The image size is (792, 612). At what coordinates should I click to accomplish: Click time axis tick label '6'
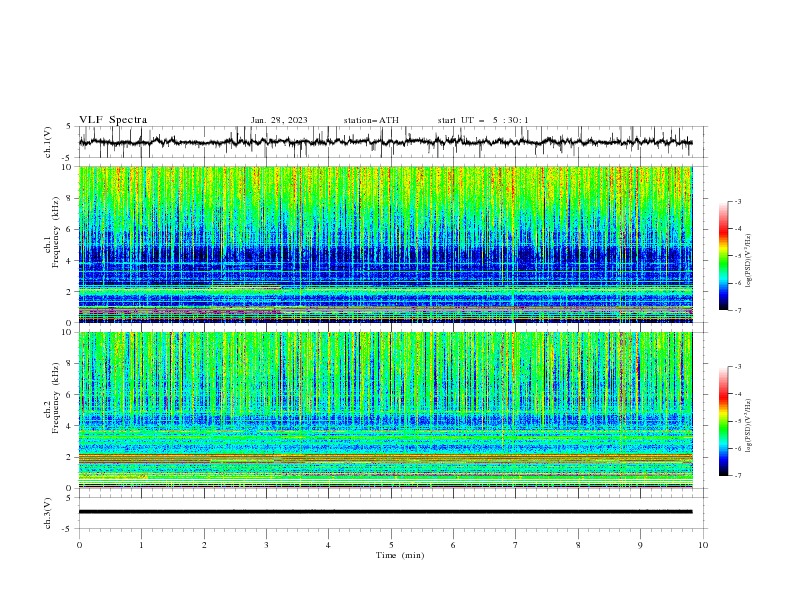(x=453, y=545)
